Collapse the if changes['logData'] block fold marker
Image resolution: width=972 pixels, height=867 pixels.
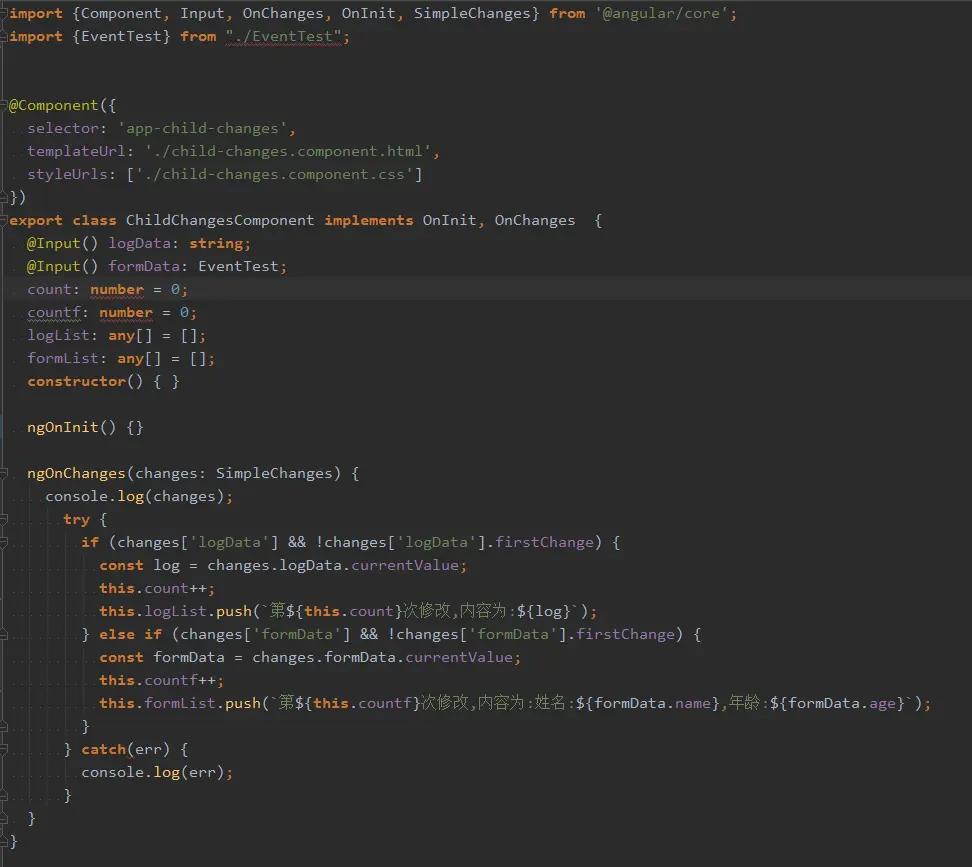pos(4,542)
